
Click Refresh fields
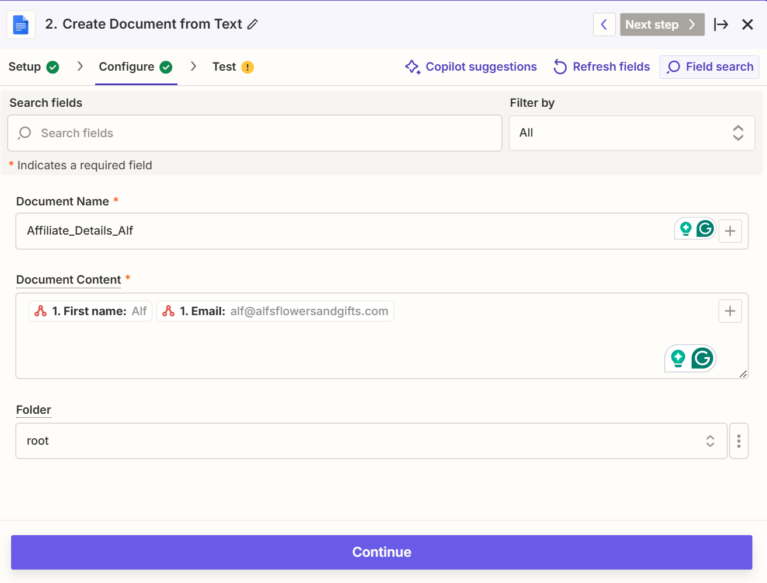point(601,67)
